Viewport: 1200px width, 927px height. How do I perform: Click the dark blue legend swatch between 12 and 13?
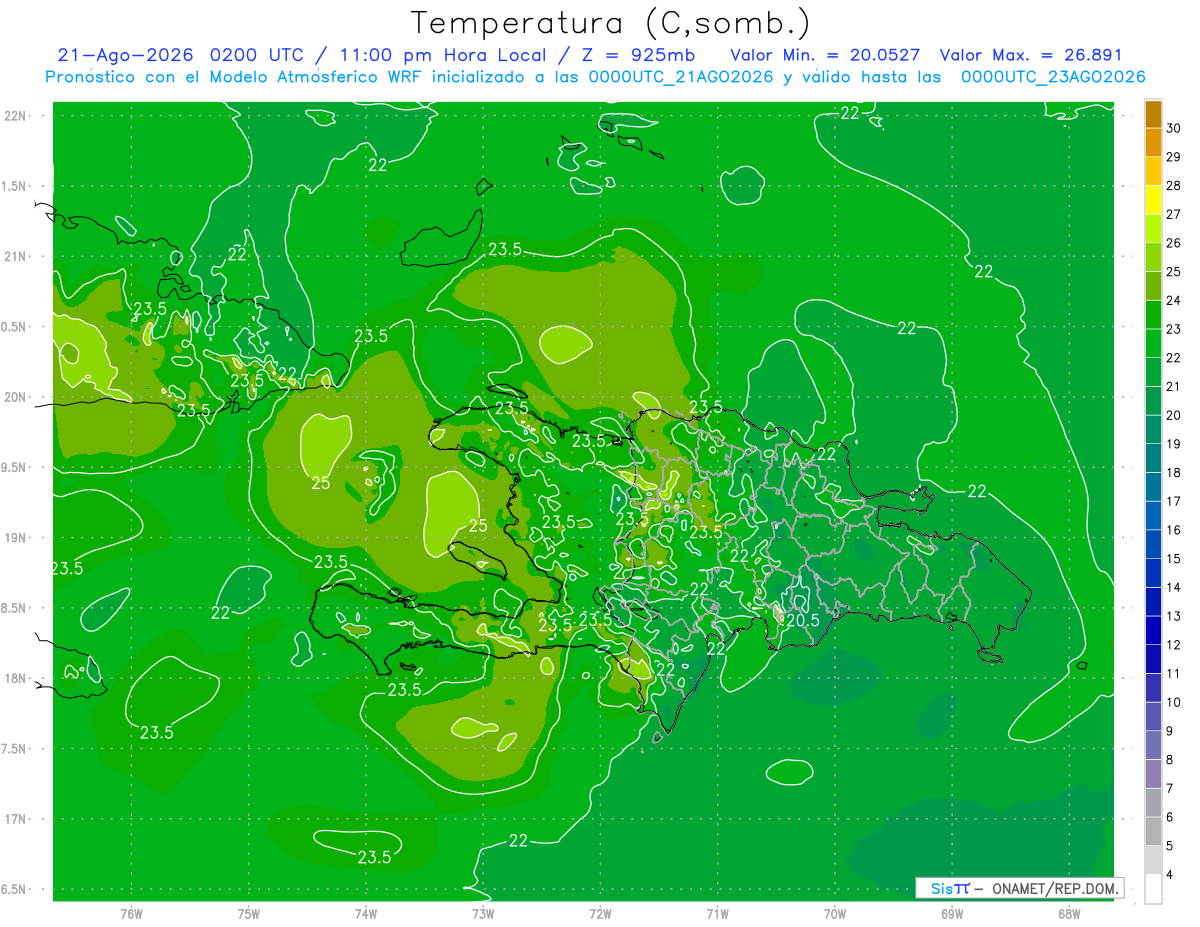(x=1153, y=630)
